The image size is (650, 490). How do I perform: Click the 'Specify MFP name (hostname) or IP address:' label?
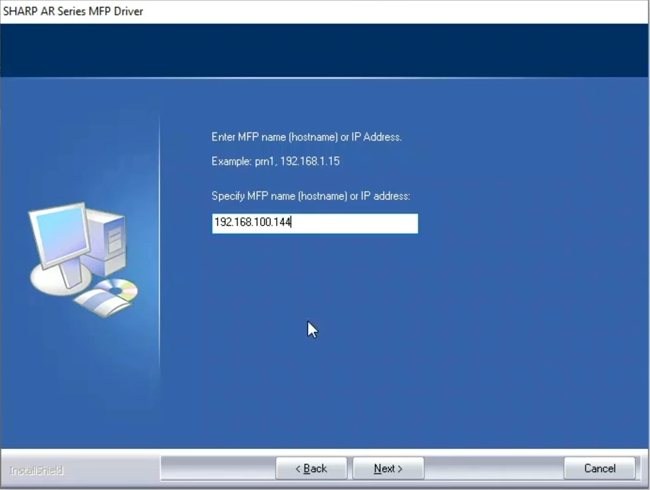coord(310,196)
